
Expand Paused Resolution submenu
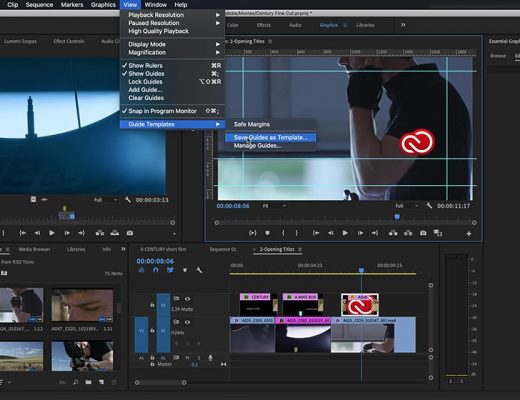click(x=172, y=23)
